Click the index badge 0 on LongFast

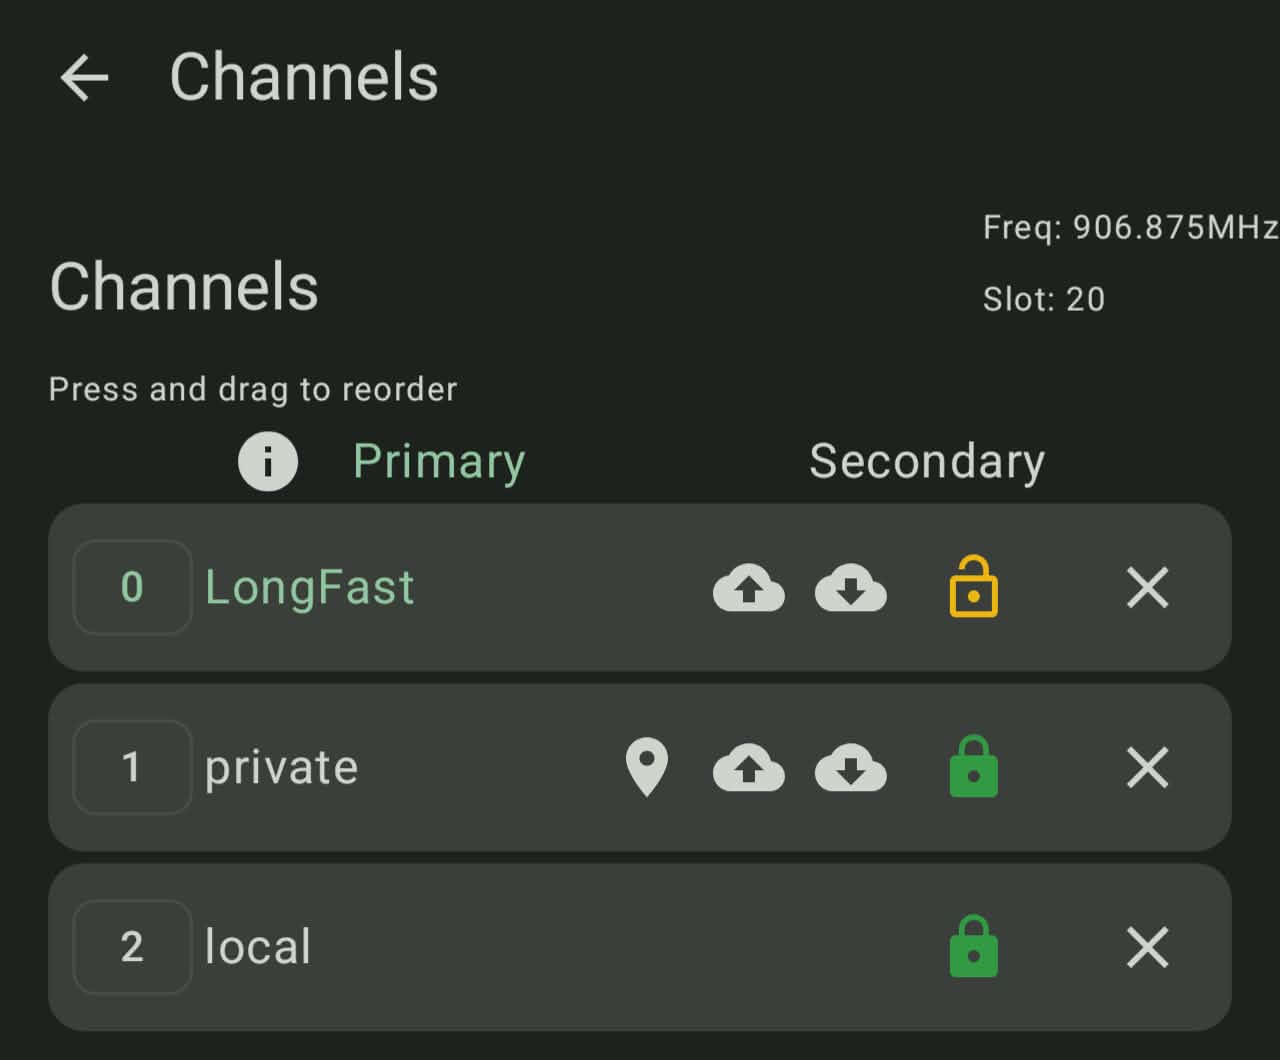(x=131, y=587)
